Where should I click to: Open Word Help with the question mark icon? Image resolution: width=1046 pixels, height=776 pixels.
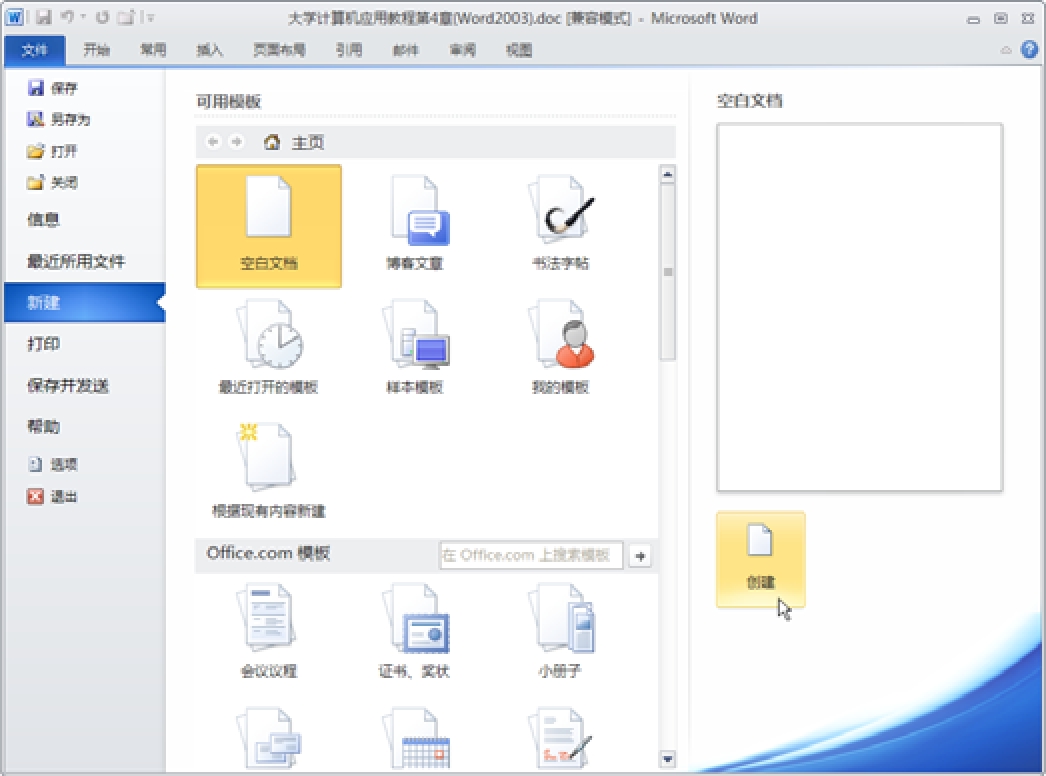(x=1029, y=49)
